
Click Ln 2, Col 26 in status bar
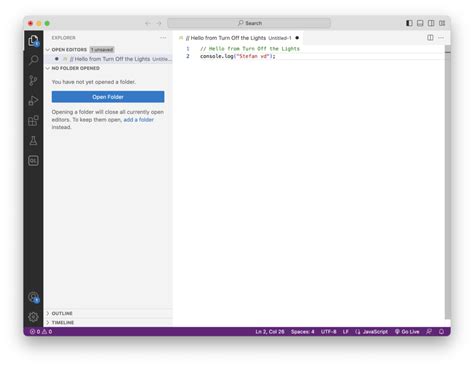click(270, 332)
